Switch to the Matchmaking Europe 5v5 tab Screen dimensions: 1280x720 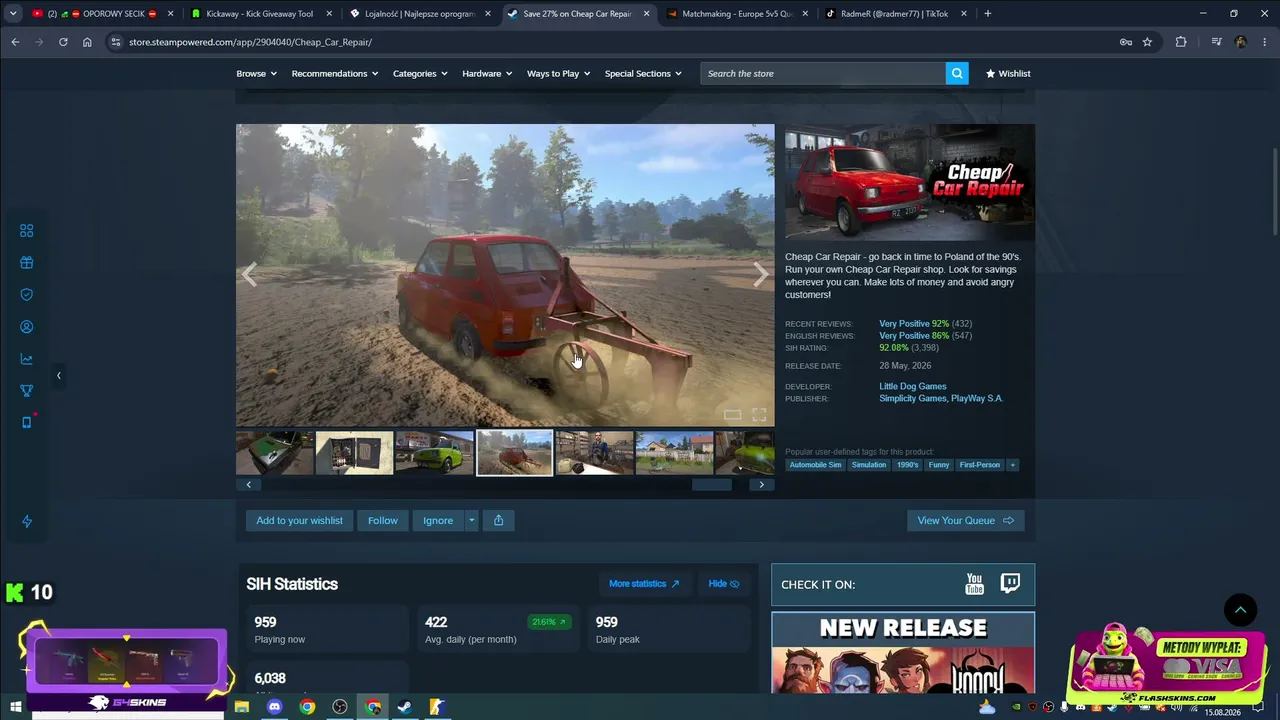point(736,14)
